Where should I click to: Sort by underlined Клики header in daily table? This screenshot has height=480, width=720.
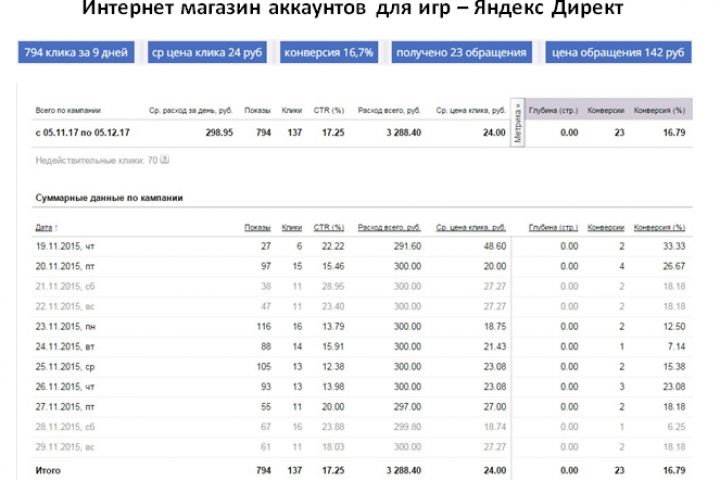pyautogui.click(x=292, y=227)
